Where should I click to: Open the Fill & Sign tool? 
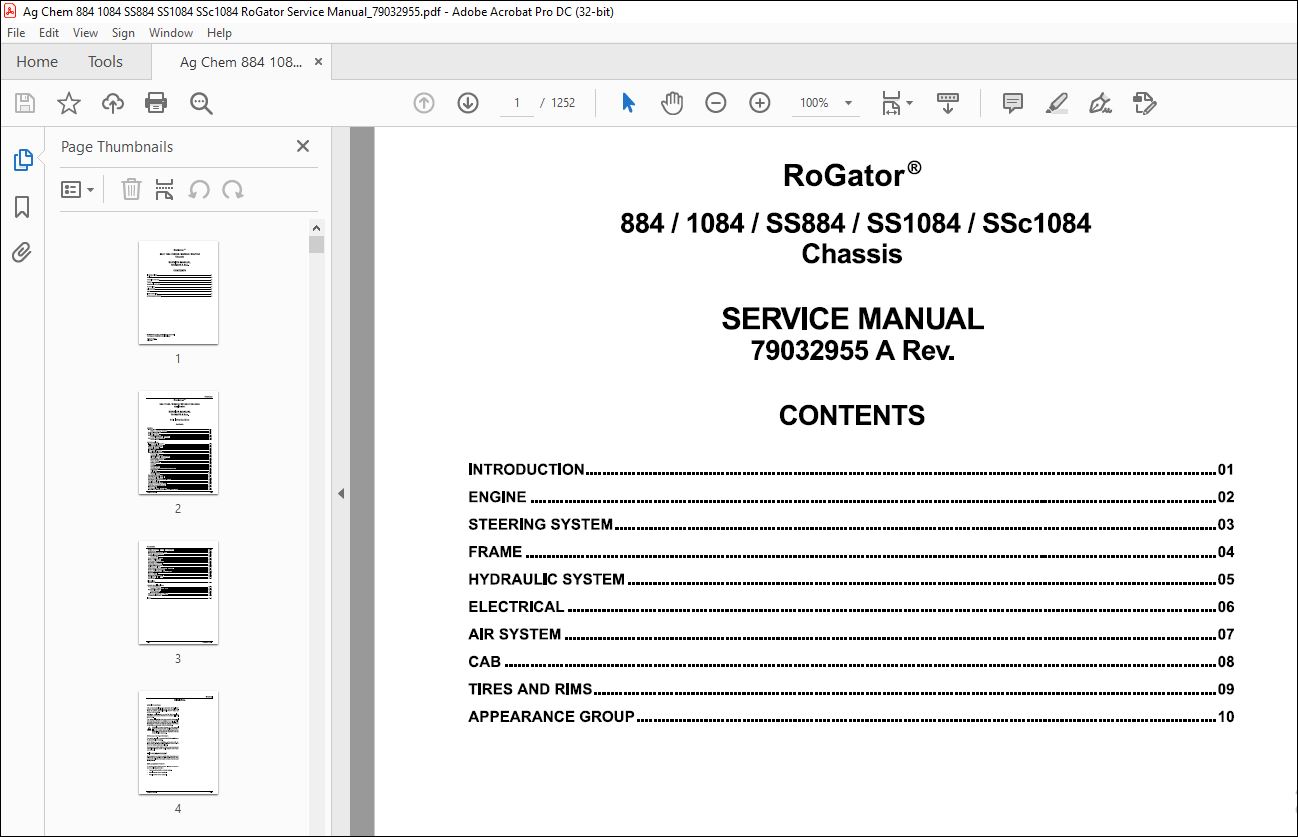tap(1100, 103)
